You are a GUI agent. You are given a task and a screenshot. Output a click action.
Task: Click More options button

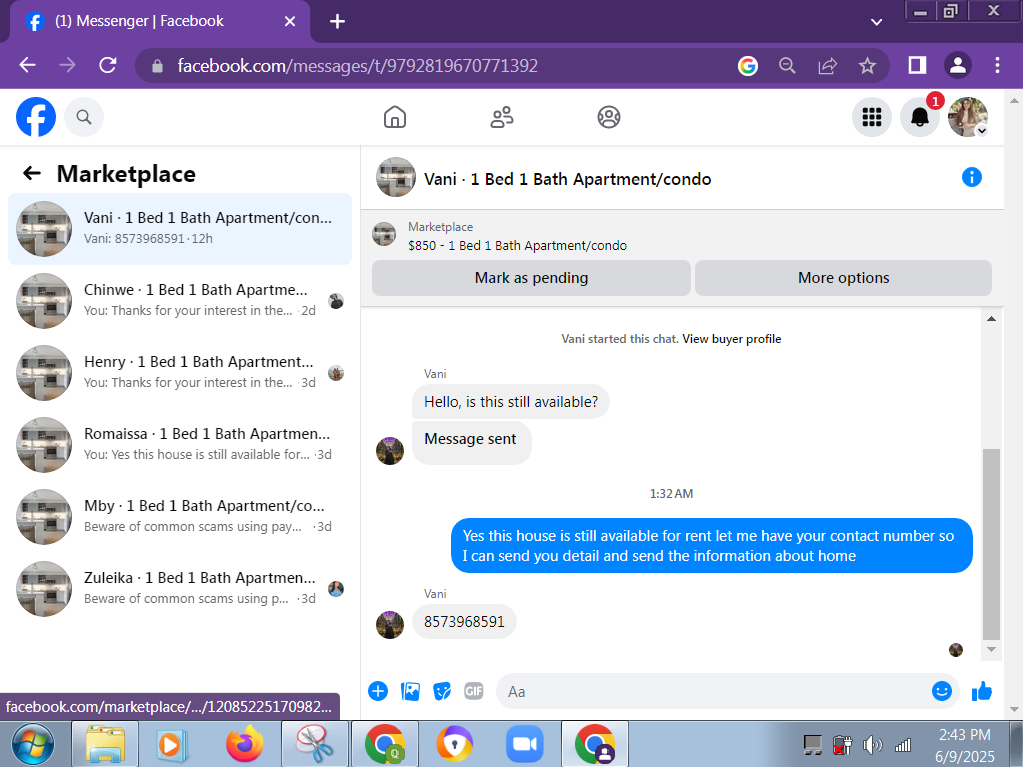(x=843, y=278)
